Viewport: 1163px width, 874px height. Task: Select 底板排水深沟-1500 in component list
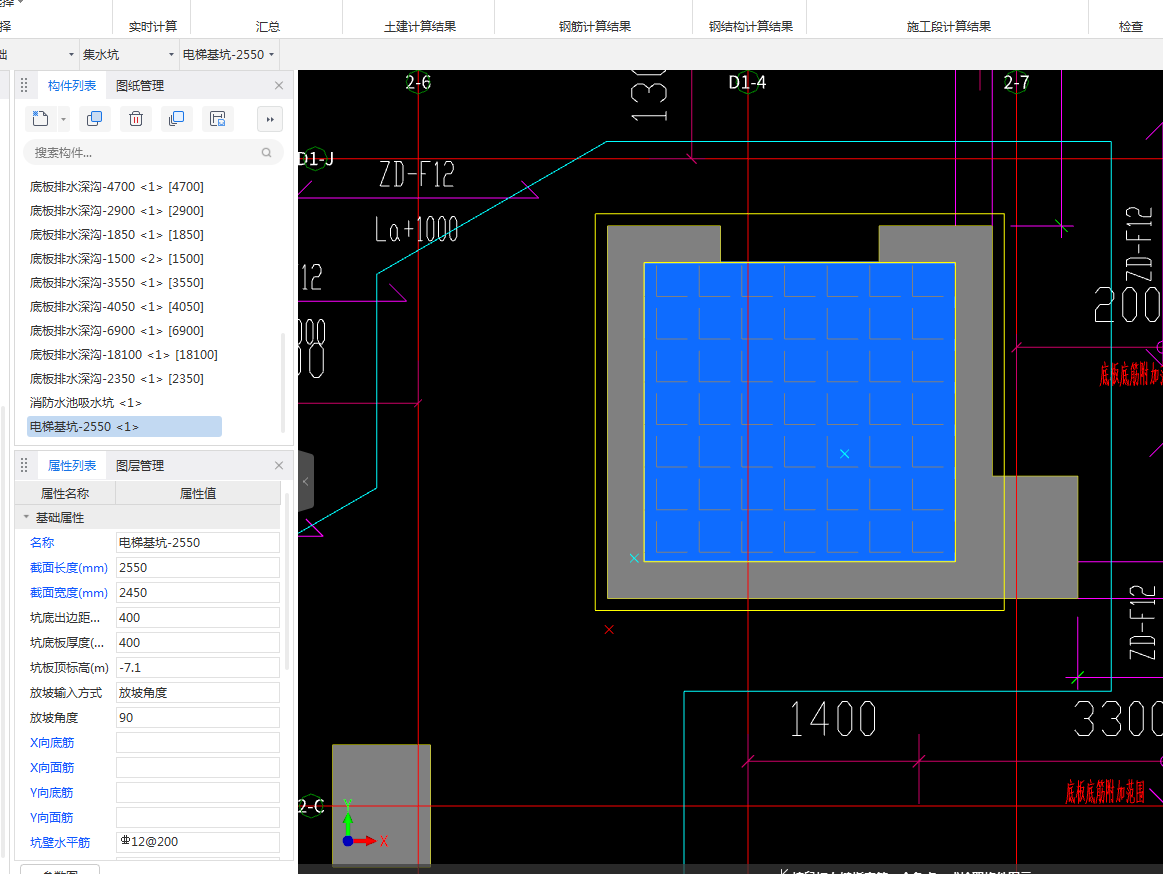116,259
